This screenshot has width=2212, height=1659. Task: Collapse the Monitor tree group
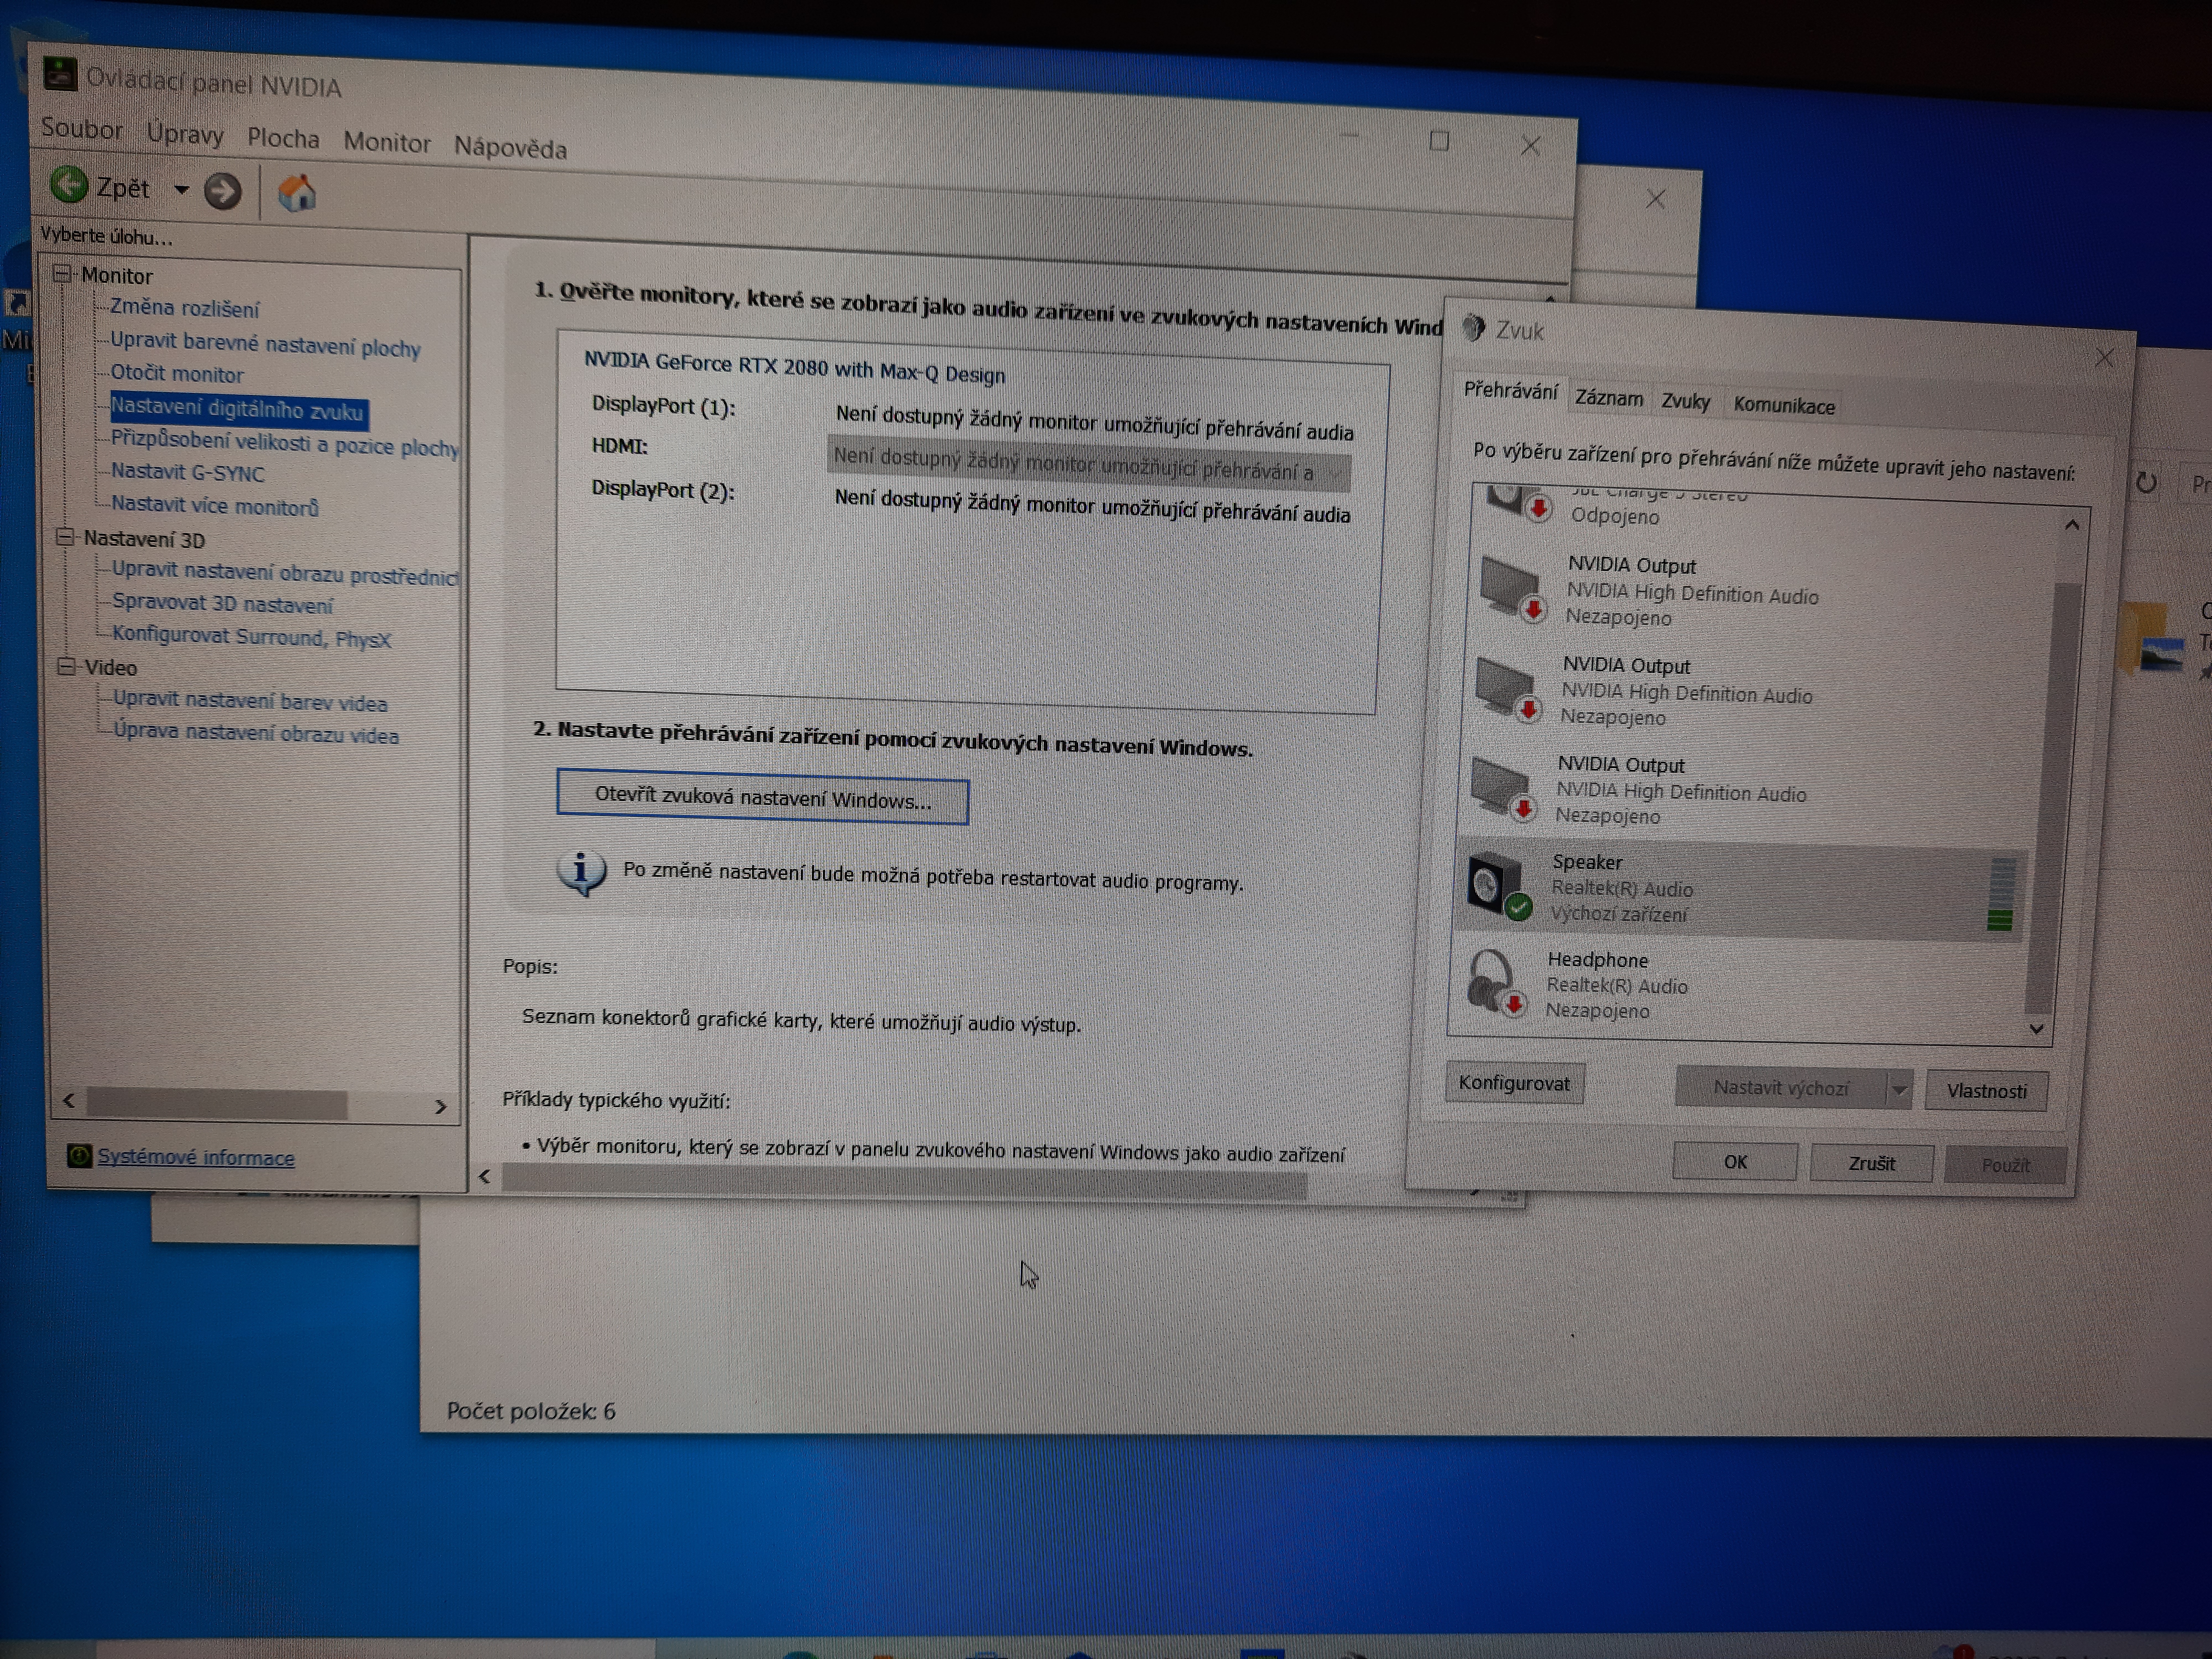pyautogui.click(x=62, y=273)
